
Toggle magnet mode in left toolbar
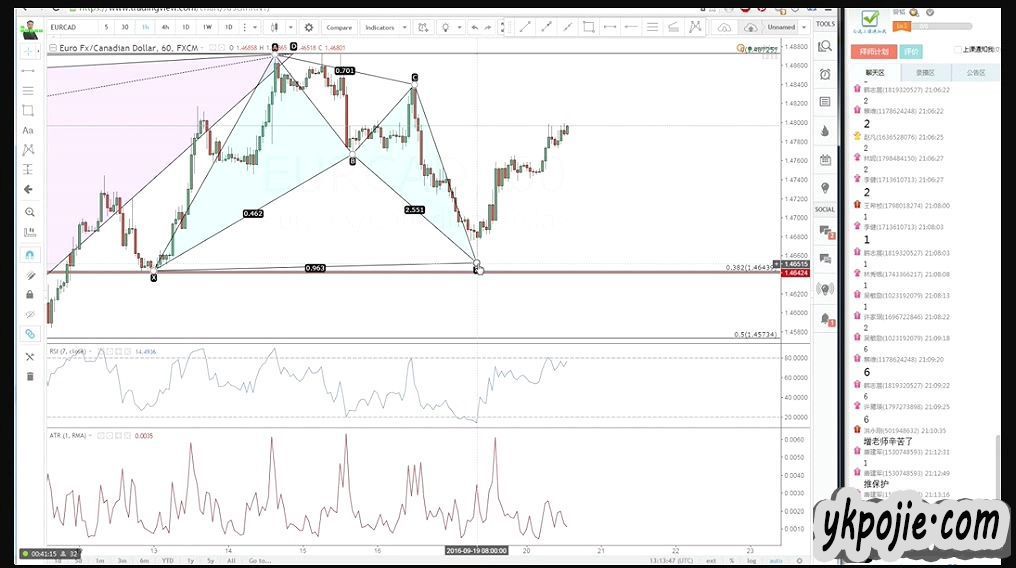[x=28, y=255]
